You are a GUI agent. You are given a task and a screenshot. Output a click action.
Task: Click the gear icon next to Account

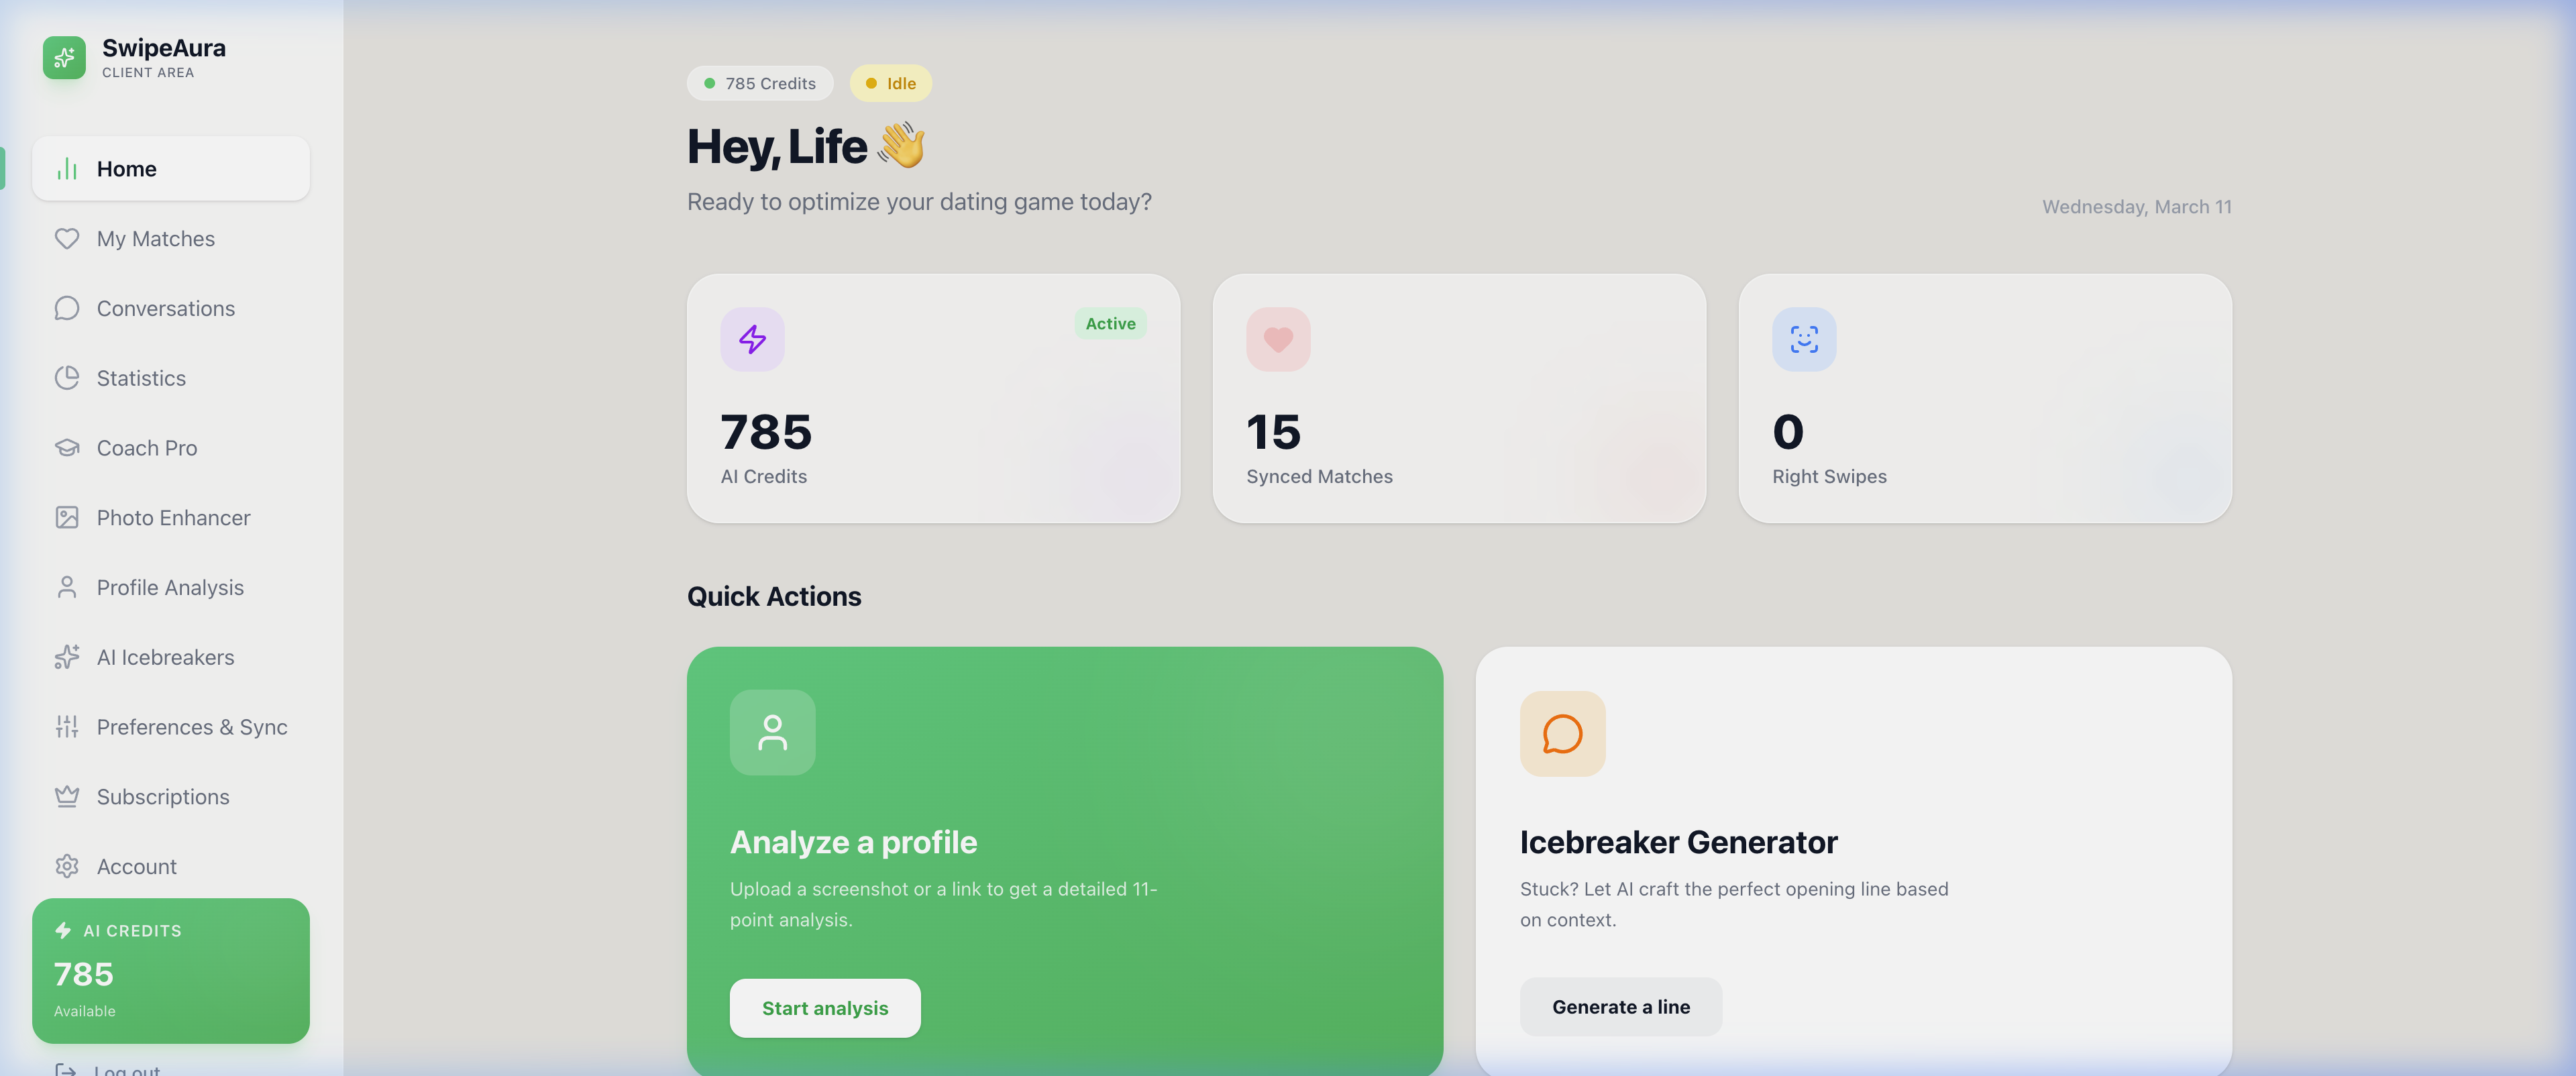(x=67, y=866)
